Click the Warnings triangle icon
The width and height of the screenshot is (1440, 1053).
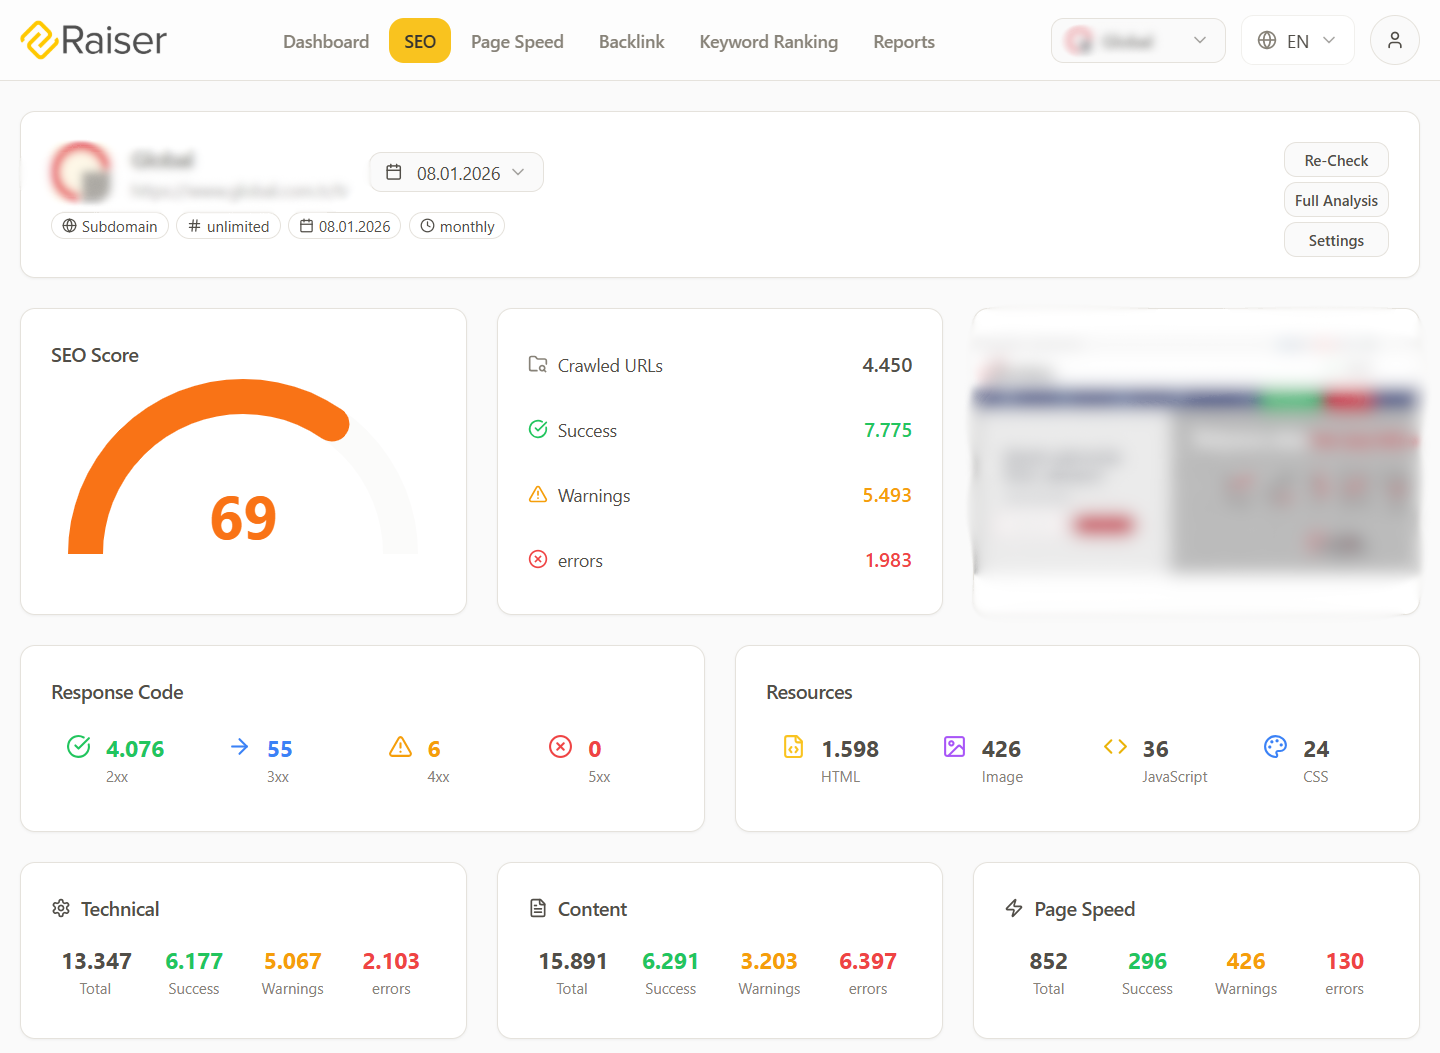point(538,494)
